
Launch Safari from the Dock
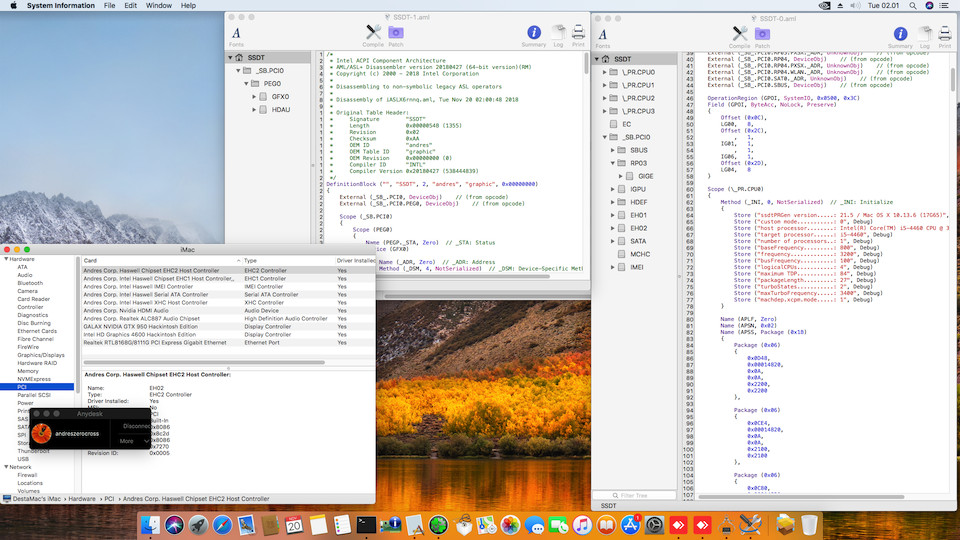[x=222, y=524]
